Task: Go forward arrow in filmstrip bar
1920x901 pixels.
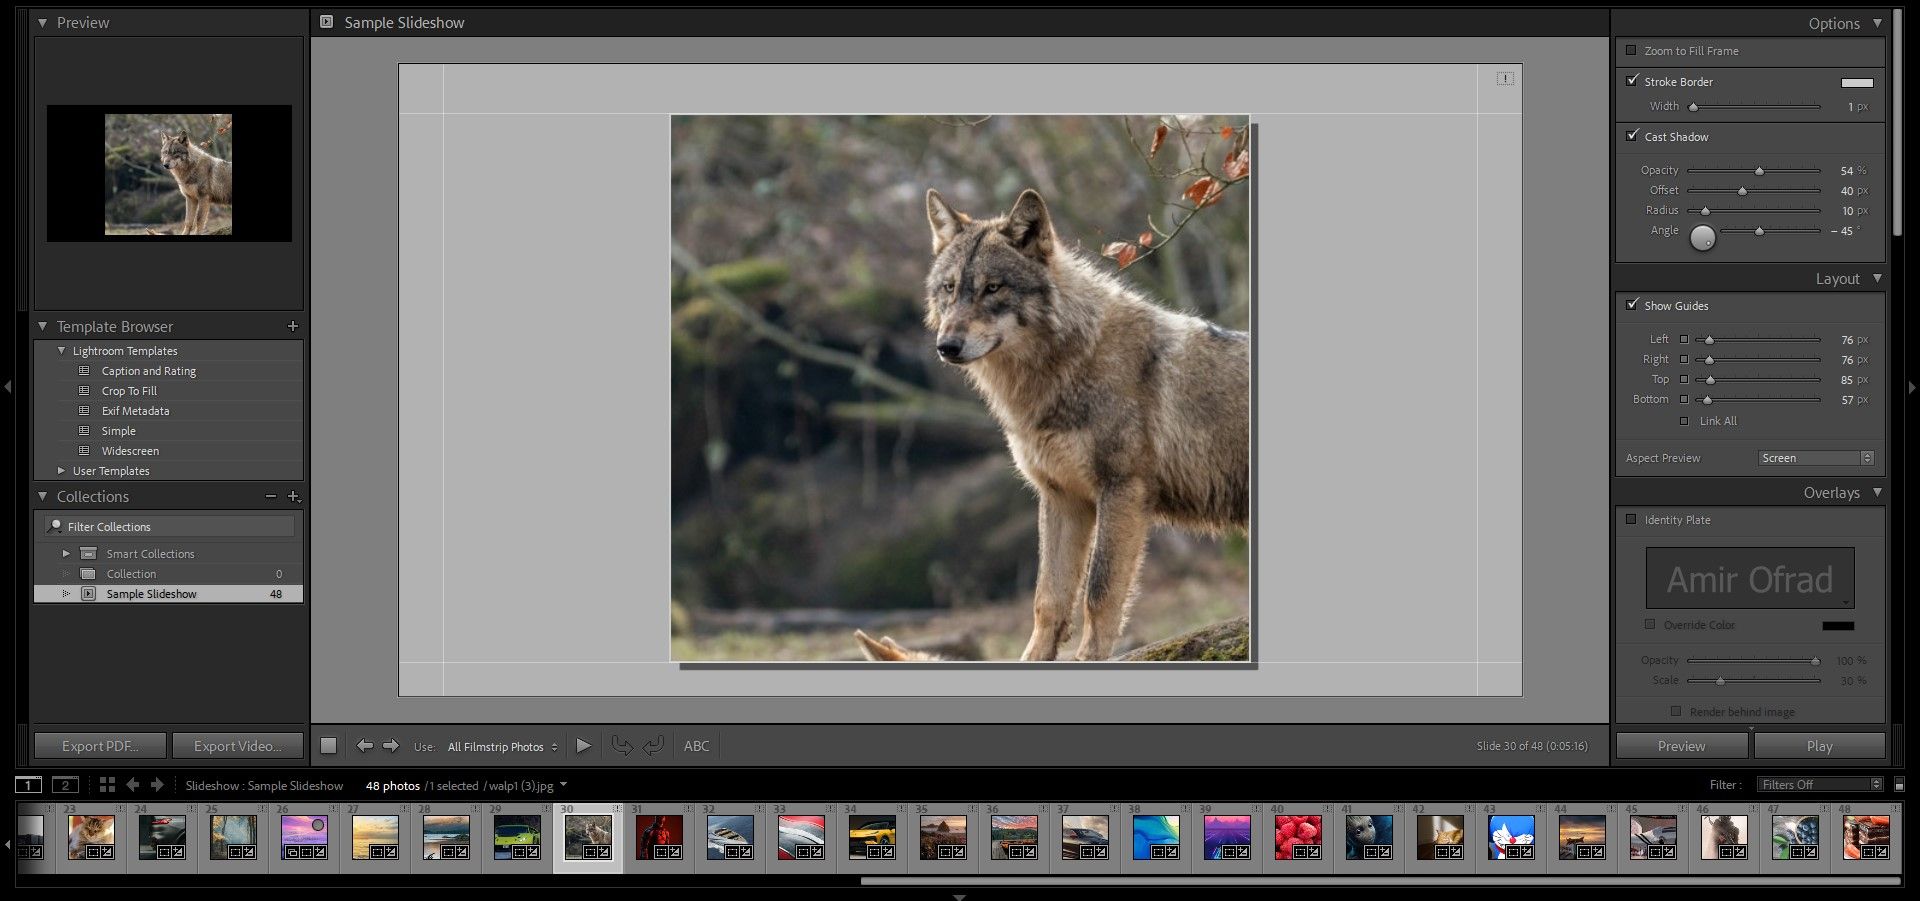Action: 157,785
